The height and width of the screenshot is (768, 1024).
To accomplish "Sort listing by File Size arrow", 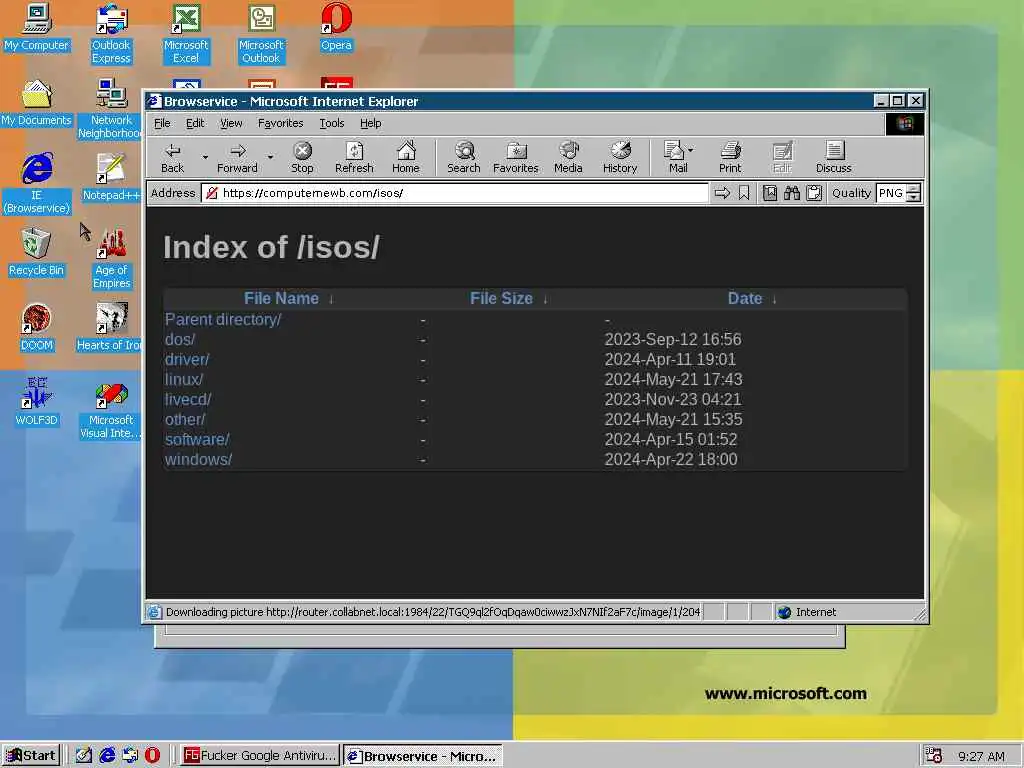I will [545, 299].
